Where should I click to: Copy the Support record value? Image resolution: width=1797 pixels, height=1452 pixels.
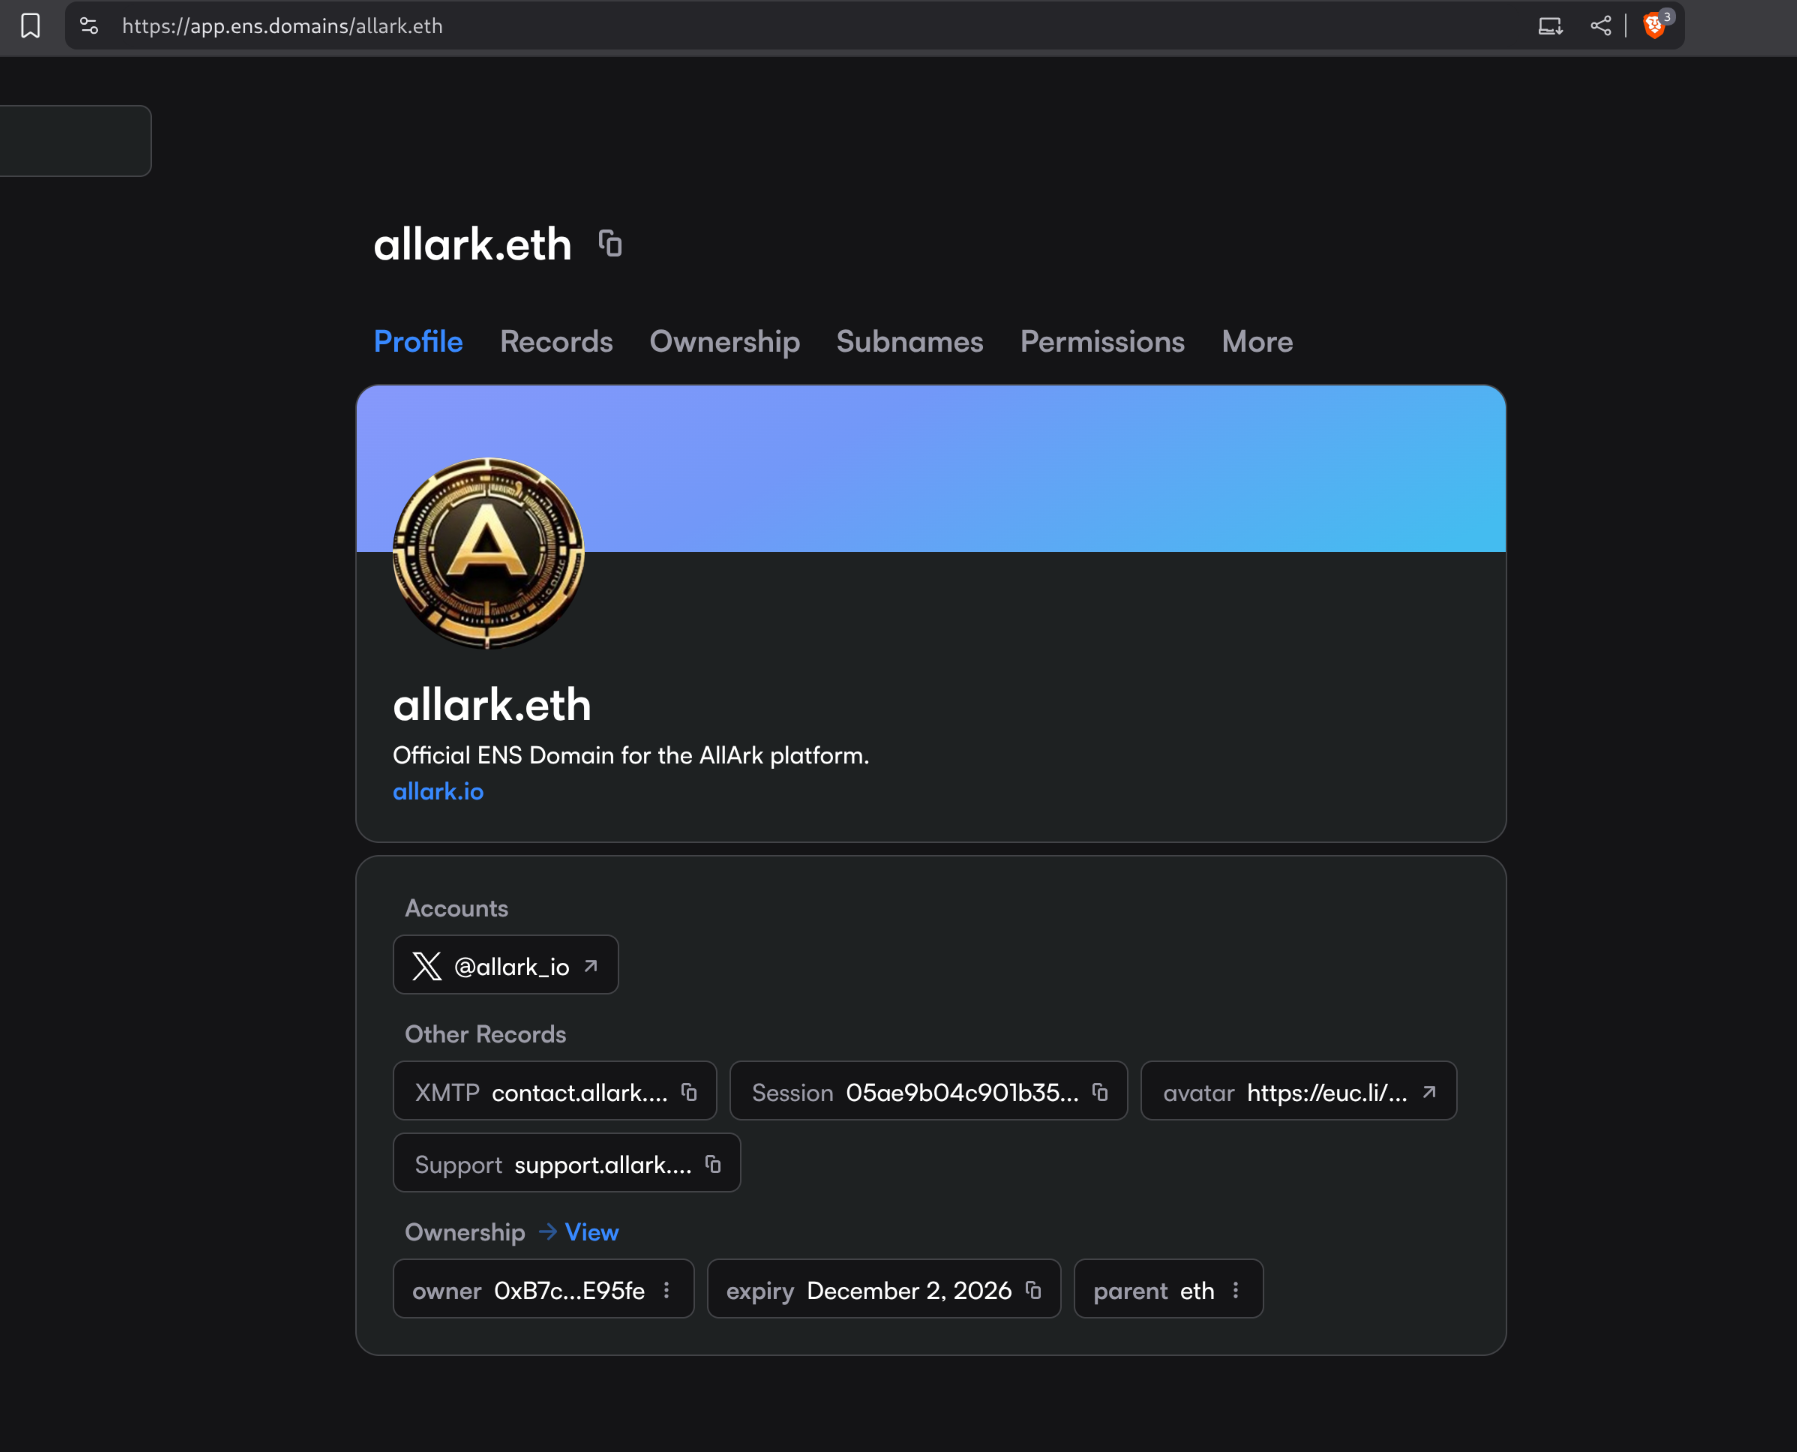pyautogui.click(x=713, y=1164)
